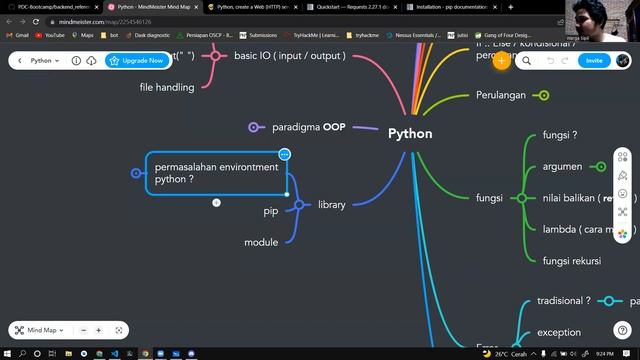The height and width of the screenshot is (360, 640).
Task: Collapse the library branch node circle
Action: [300, 204]
